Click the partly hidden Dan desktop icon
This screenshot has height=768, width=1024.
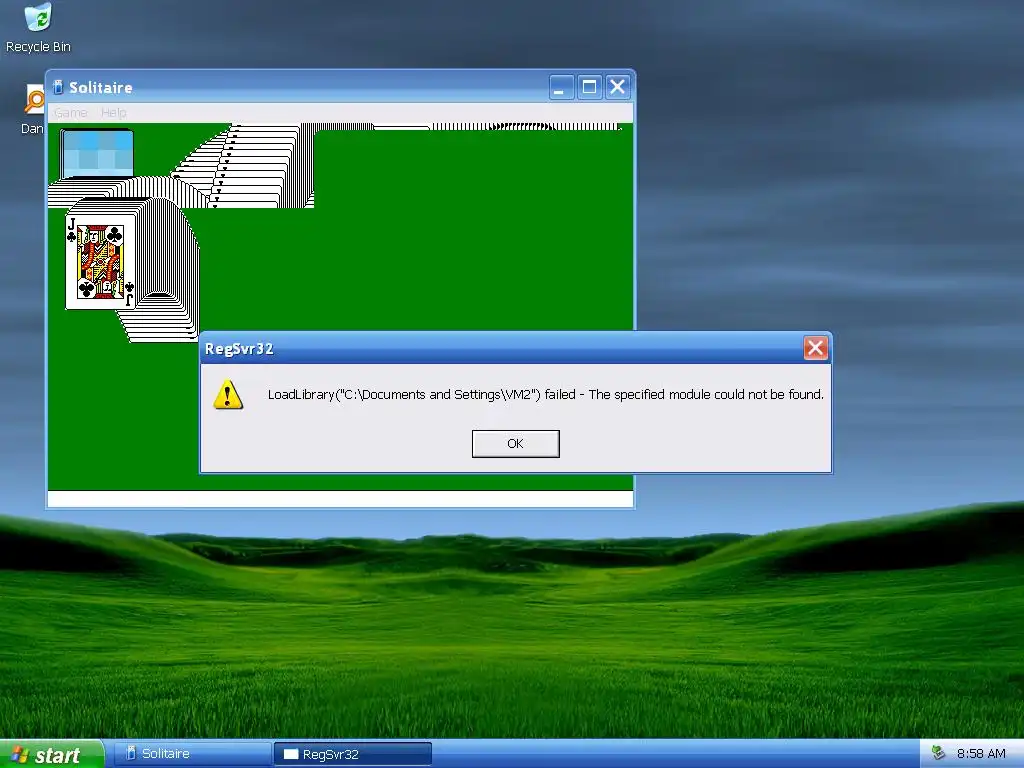point(33,109)
